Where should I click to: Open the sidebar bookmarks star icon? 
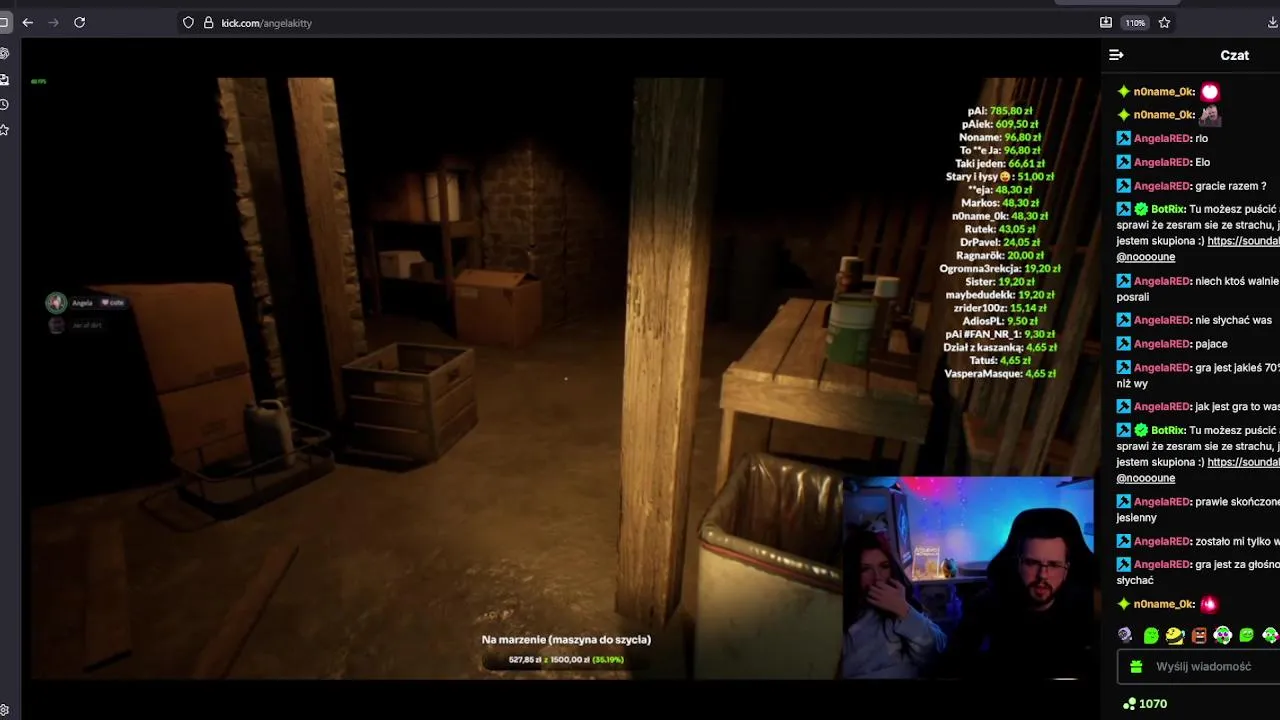point(4,130)
